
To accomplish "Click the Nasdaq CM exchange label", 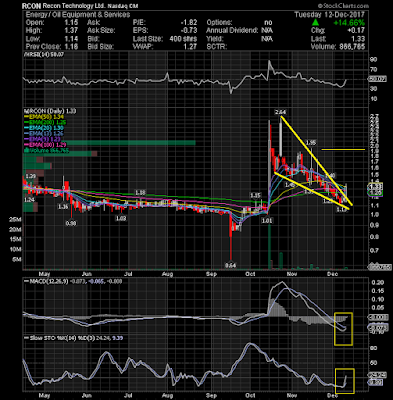I will [124, 6].
